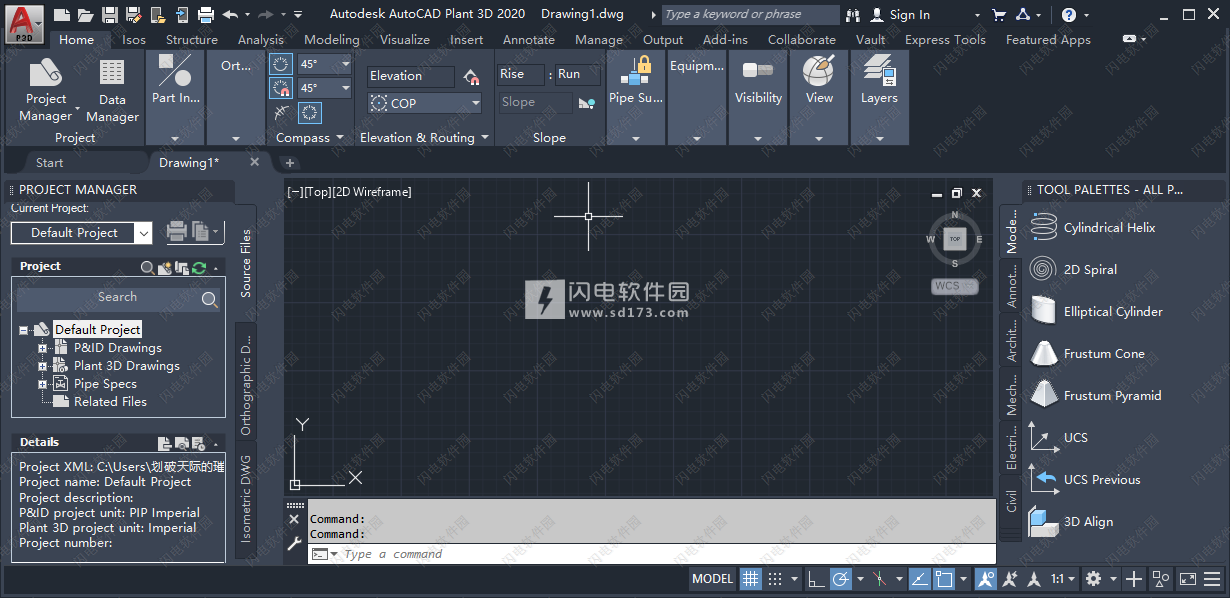Screen dimensions: 1230x598
Task: Click the UCS Previous tool
Action: point(1101,480)
